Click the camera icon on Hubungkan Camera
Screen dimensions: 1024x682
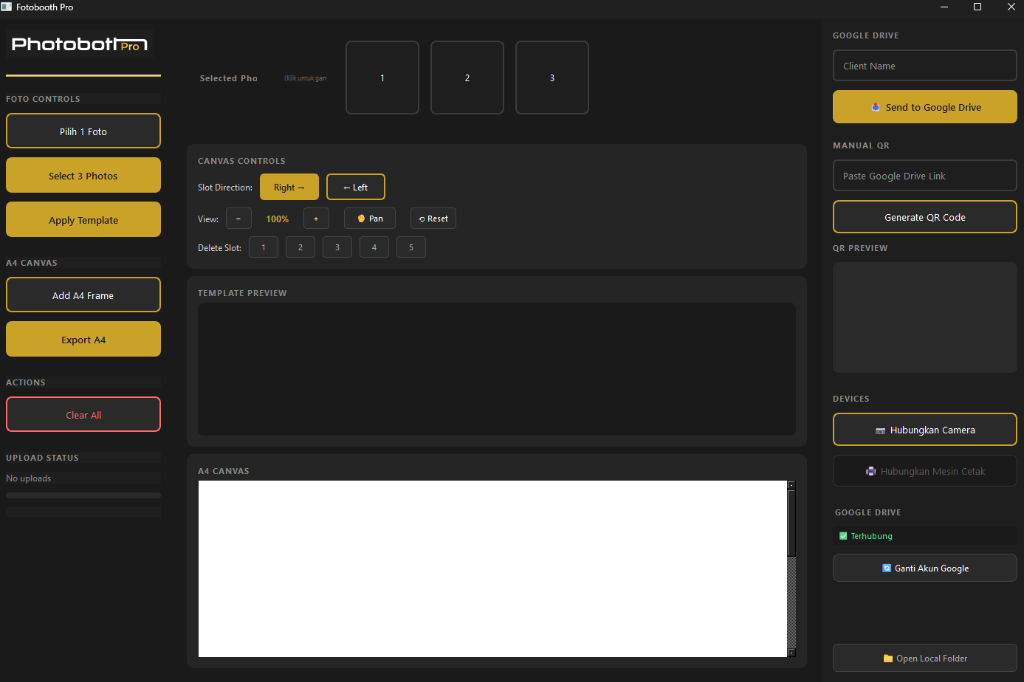tap(880, 431)
